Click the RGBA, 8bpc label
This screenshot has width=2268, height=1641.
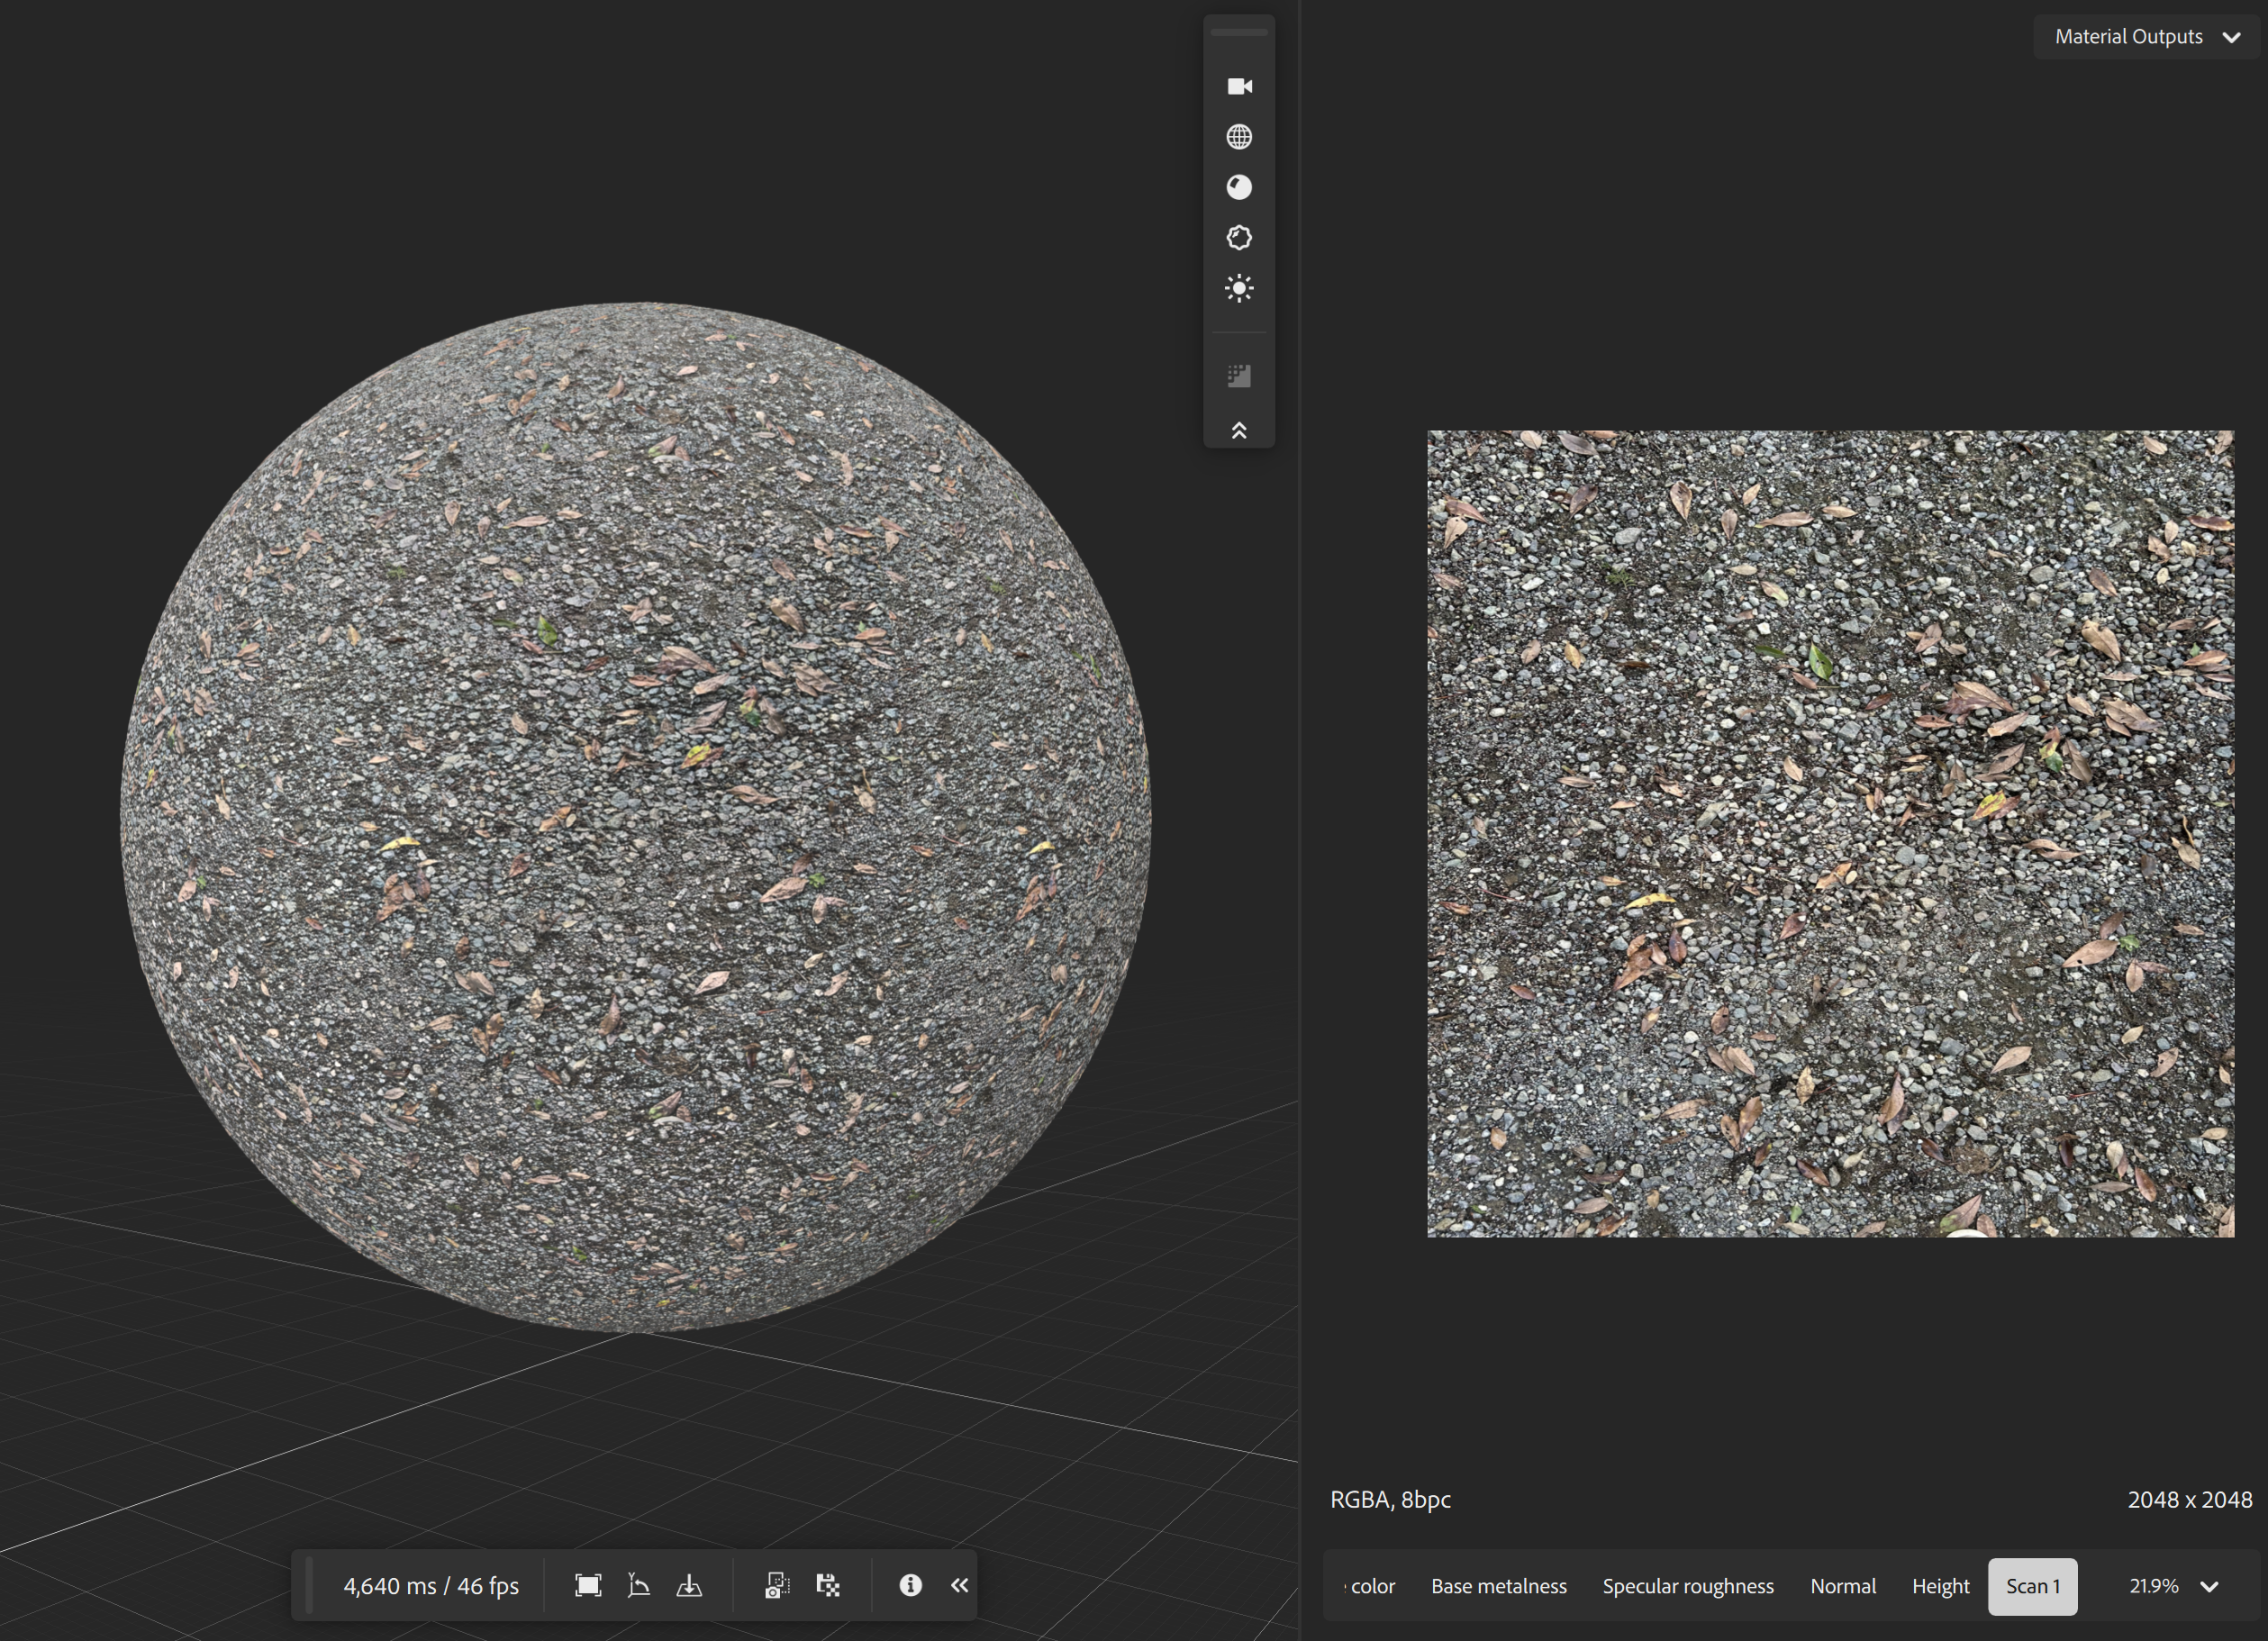click(1390, 1499)
